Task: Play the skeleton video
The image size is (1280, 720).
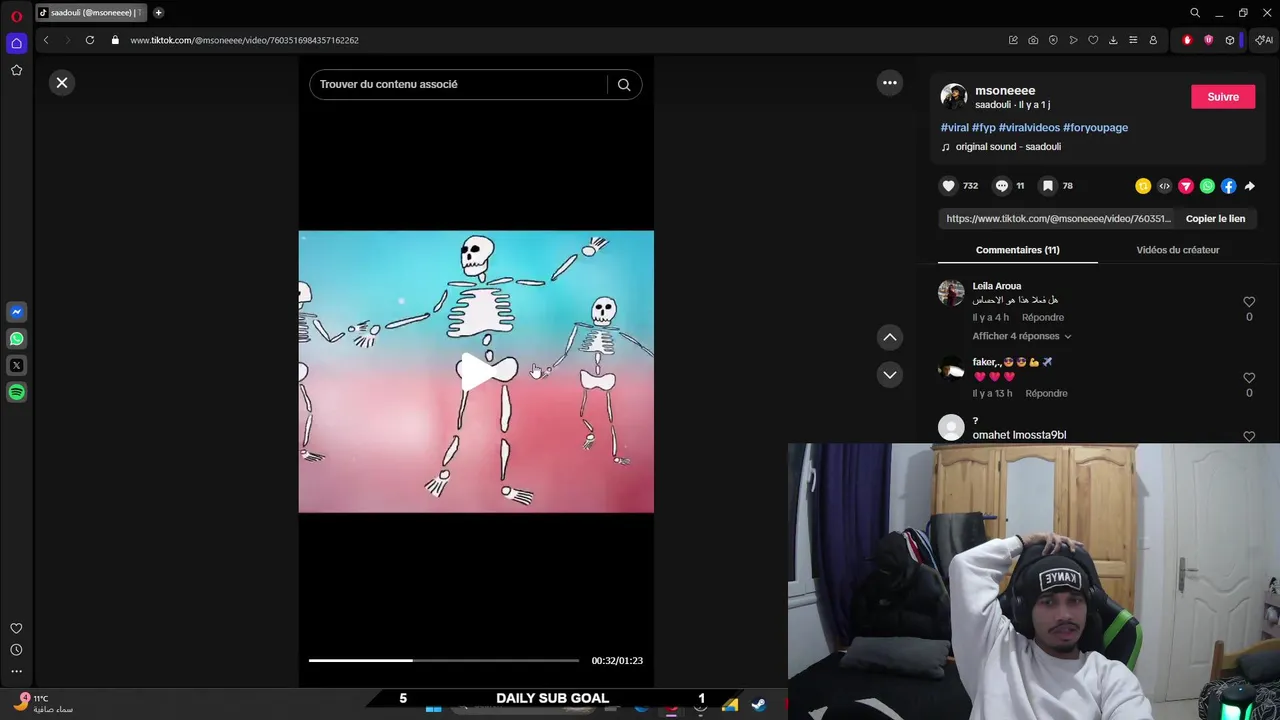Action: click(x=477, y=372)
